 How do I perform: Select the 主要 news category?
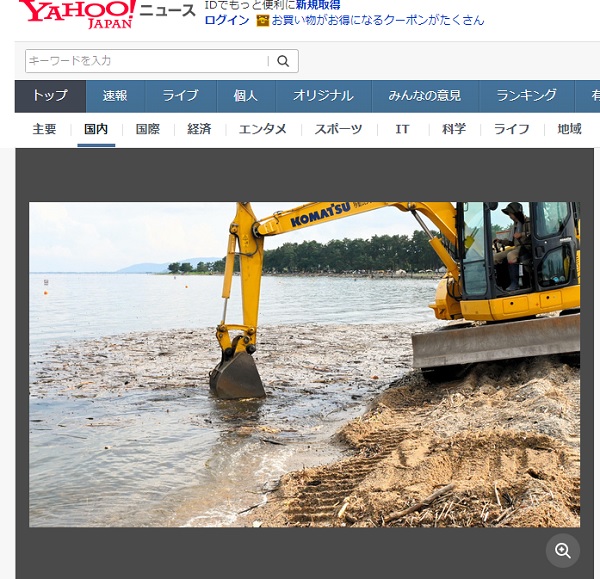coord(44,129)
